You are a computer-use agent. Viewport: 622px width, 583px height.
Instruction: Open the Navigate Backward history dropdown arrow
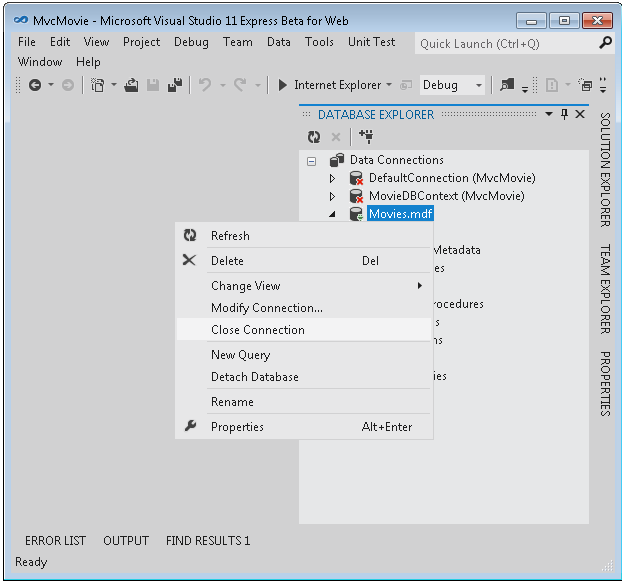pyautogui.click(x=51, y=84)
